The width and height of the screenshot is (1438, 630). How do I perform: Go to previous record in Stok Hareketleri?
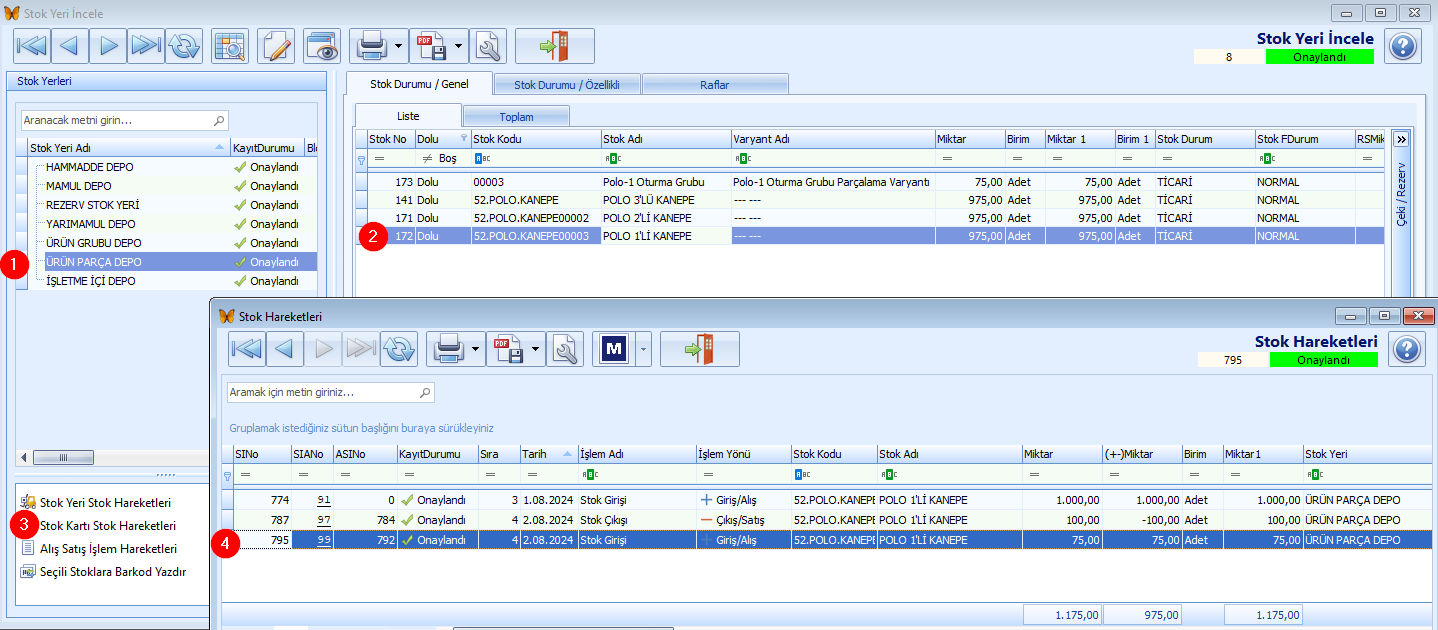(286, 349)
